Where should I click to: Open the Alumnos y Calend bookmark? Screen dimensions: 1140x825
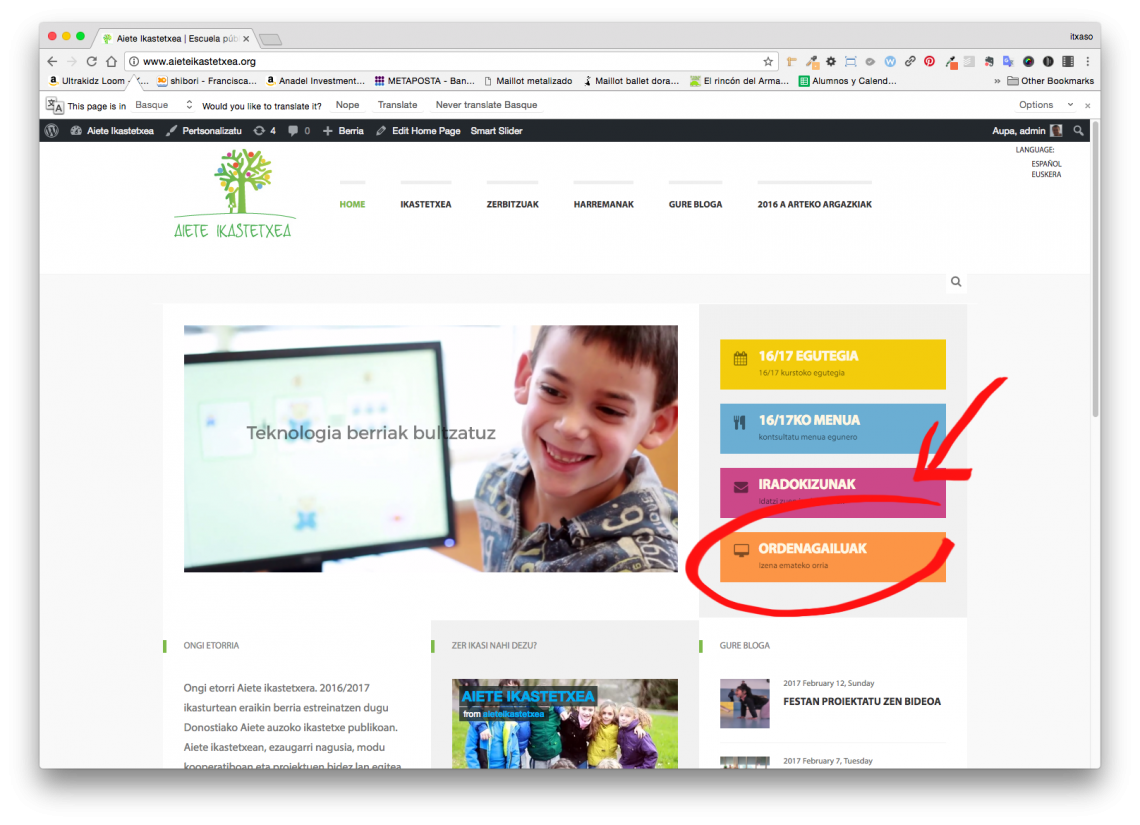click(x=847, y=81)
